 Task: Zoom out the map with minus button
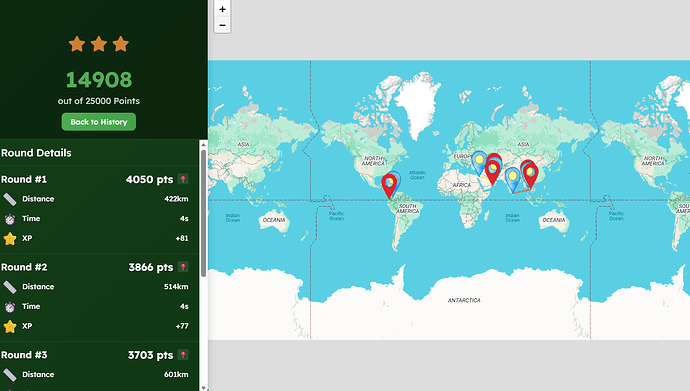pos(222,25)
